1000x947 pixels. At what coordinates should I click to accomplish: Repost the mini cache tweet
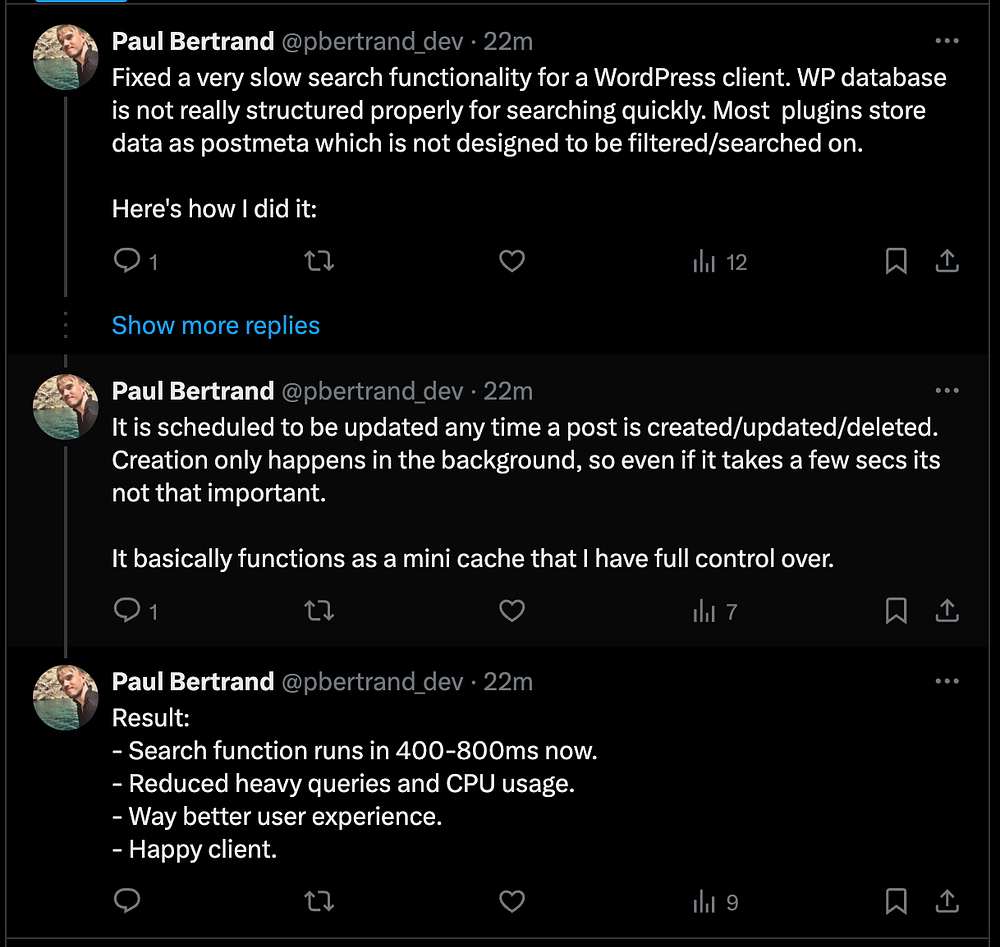(318, 611)
